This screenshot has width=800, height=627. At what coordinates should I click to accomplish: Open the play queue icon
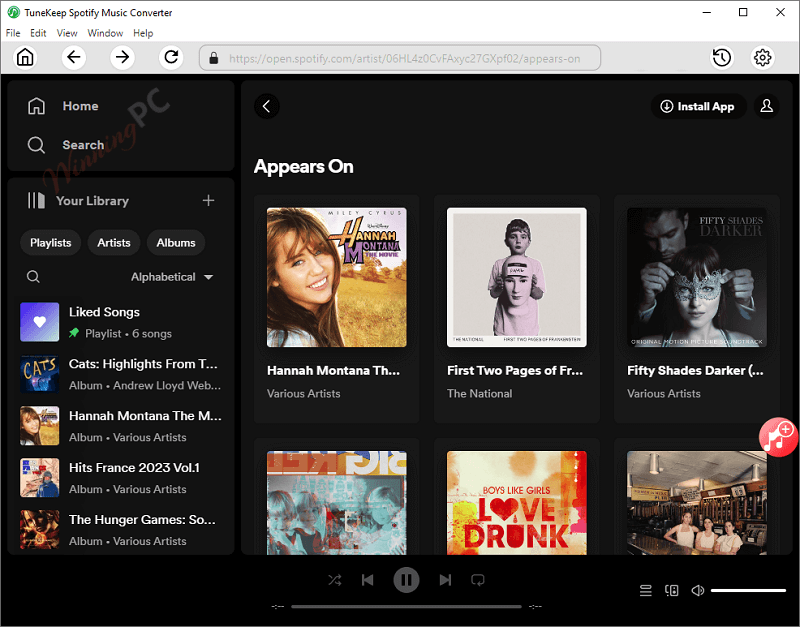tap(645, 591)
